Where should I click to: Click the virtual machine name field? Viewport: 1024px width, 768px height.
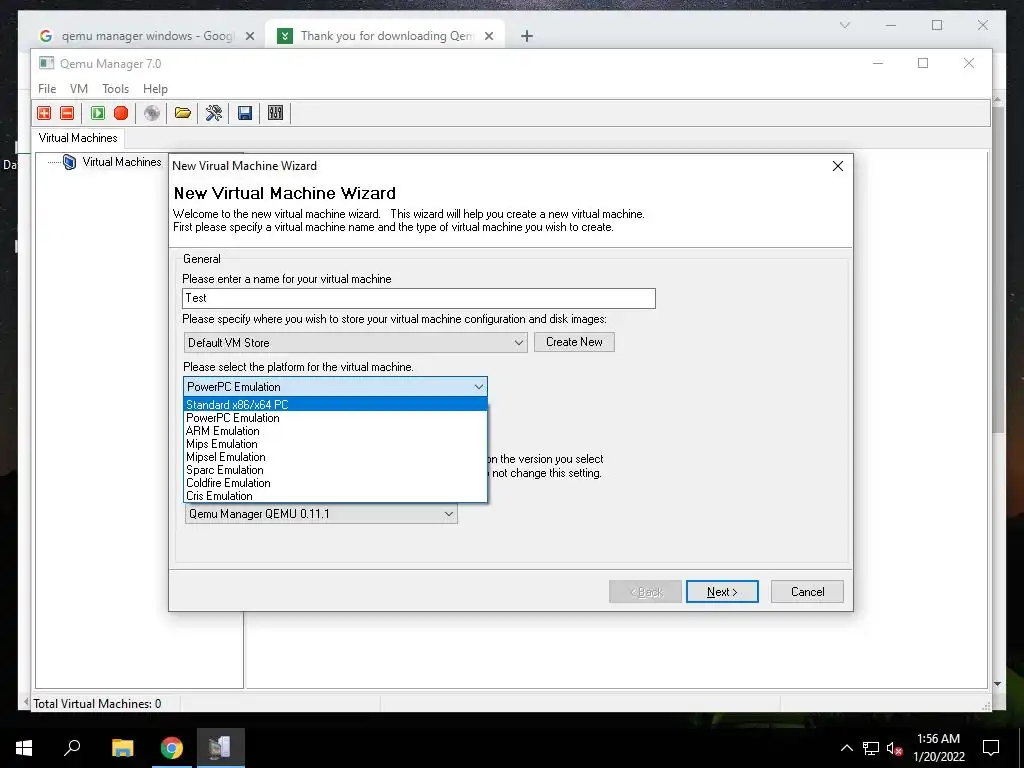click(x=419, y=298)
